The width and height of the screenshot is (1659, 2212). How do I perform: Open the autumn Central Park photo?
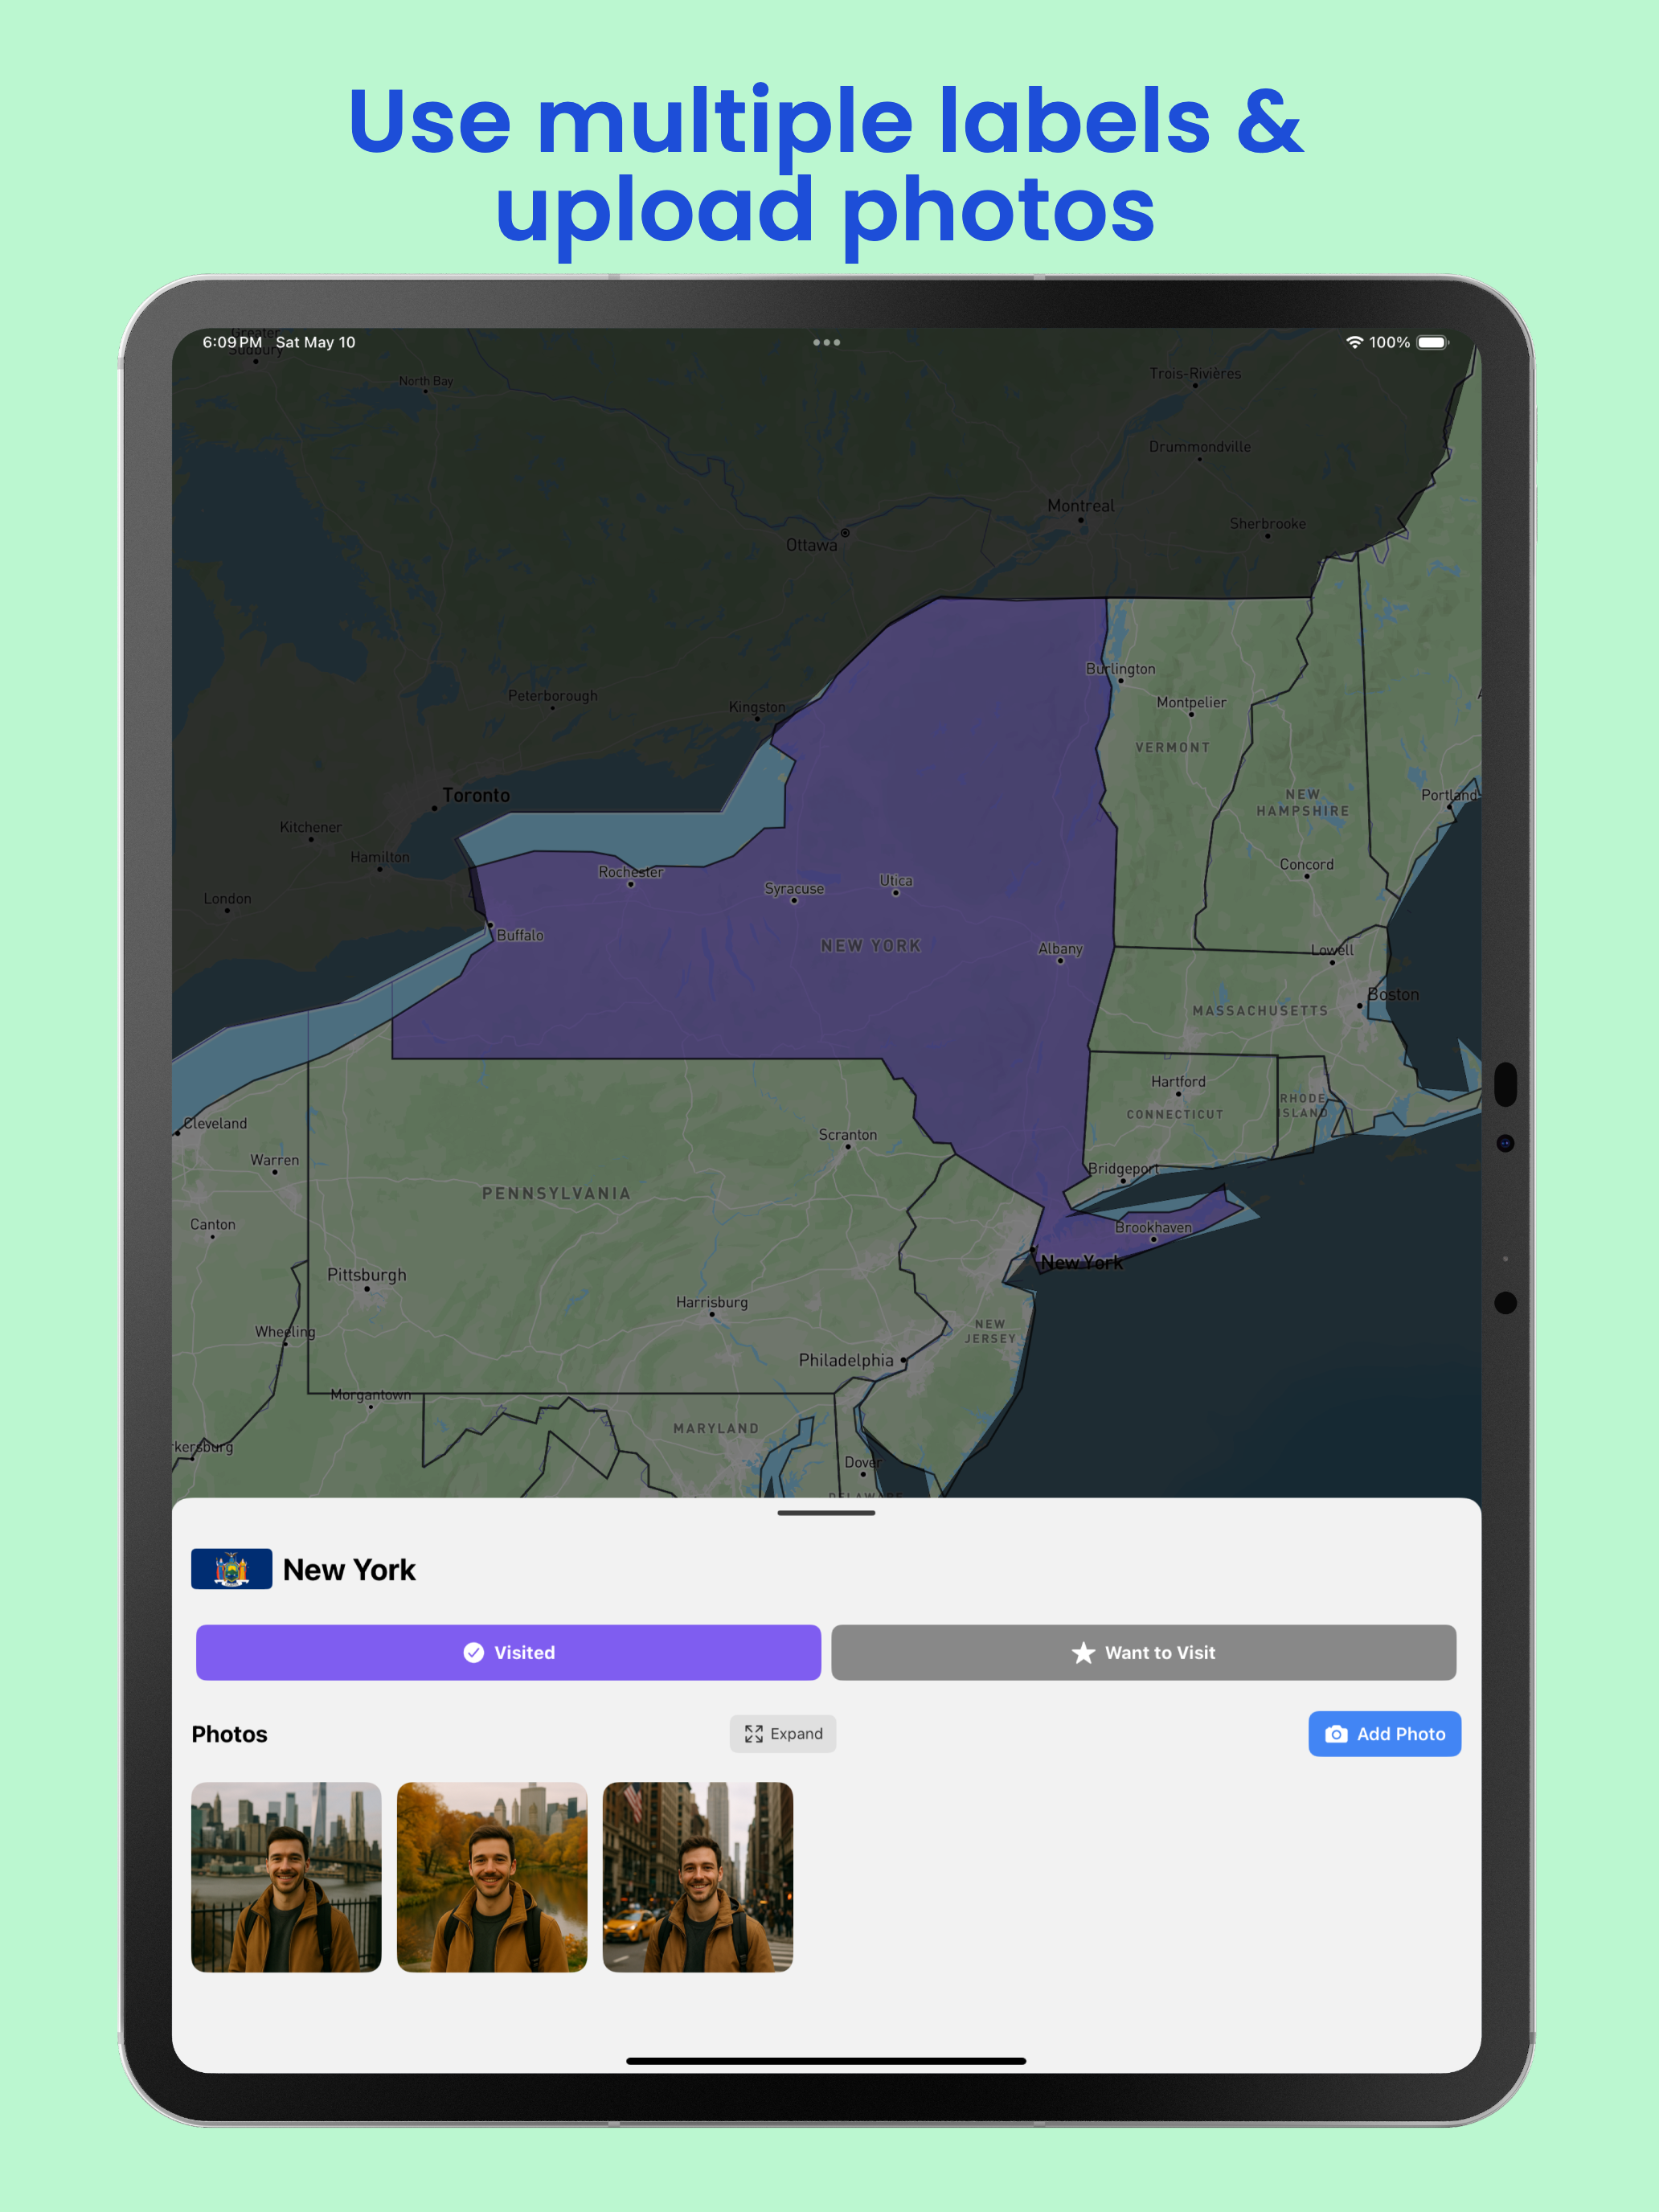click(492, 1877)
